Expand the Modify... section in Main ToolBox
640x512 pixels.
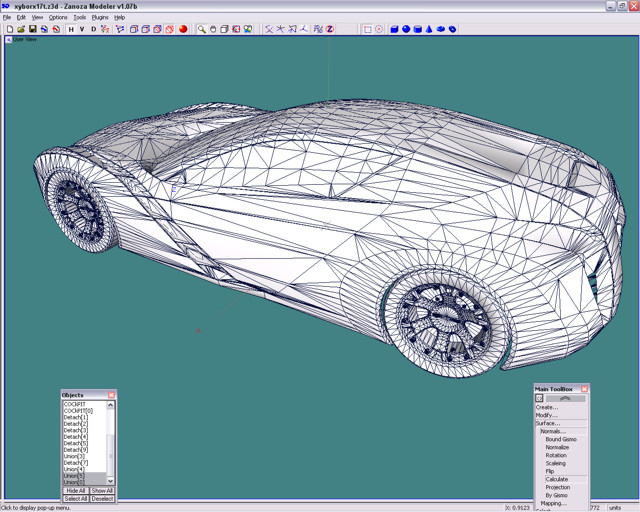coord(547,415)
